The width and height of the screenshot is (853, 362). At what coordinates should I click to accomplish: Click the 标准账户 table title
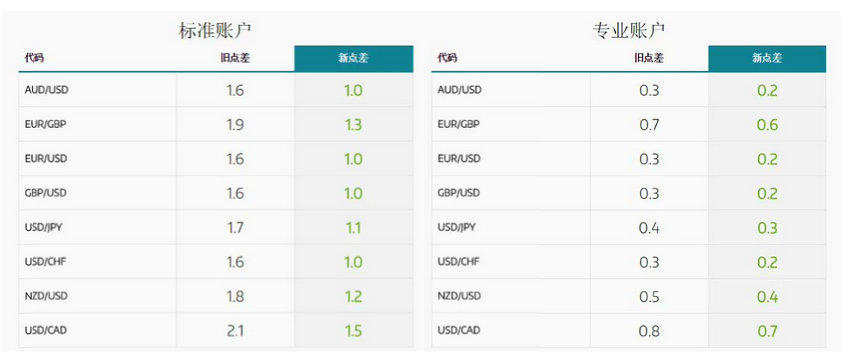215,30
